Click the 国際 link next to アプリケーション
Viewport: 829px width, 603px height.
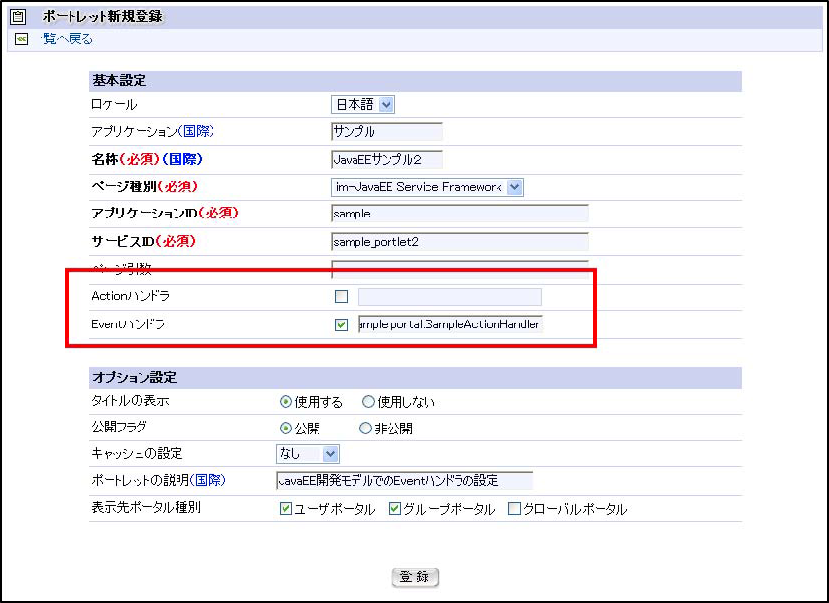point(196,131)
